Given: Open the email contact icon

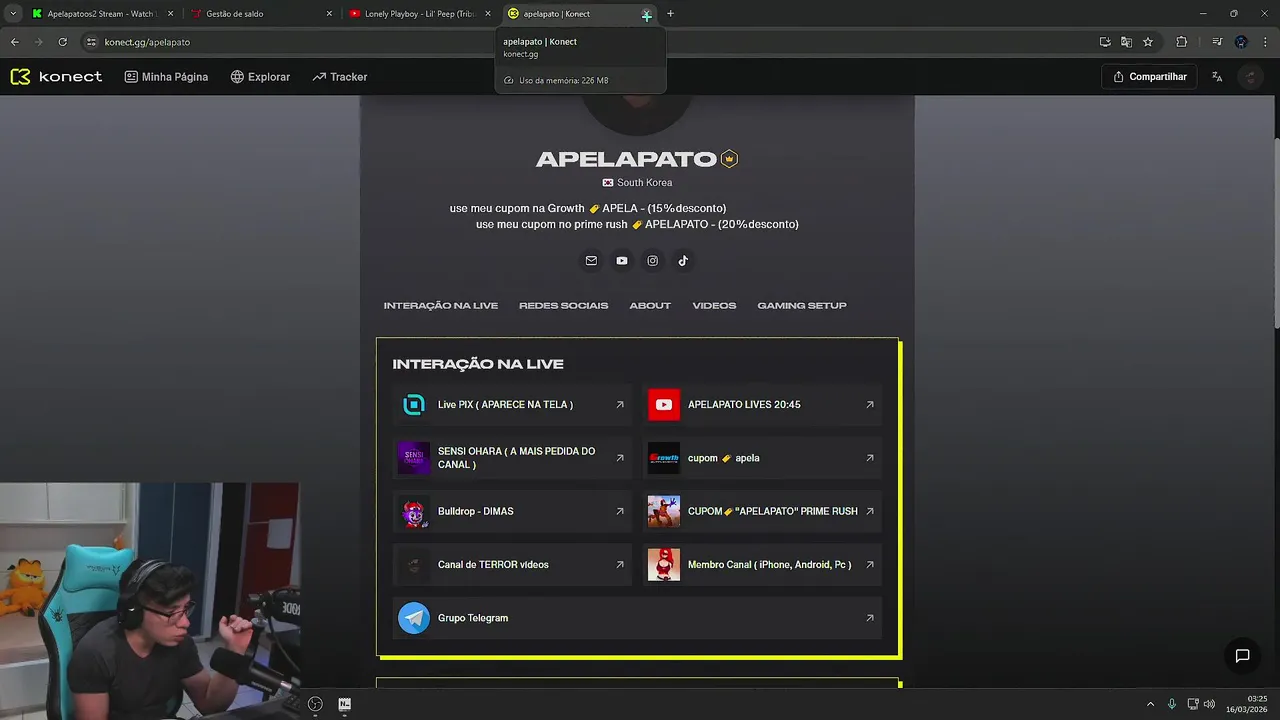Looking at the screenshot, I should [591, 261].
